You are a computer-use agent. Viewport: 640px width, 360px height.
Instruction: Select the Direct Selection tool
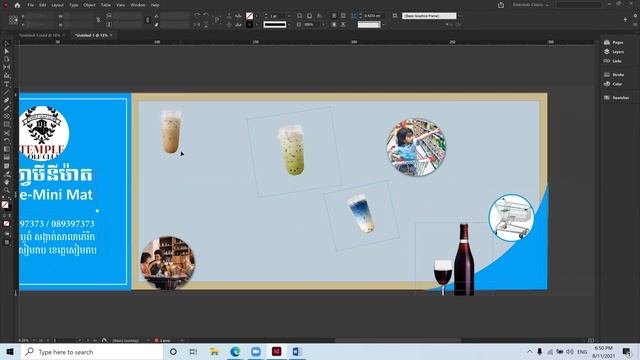point(7,51)
